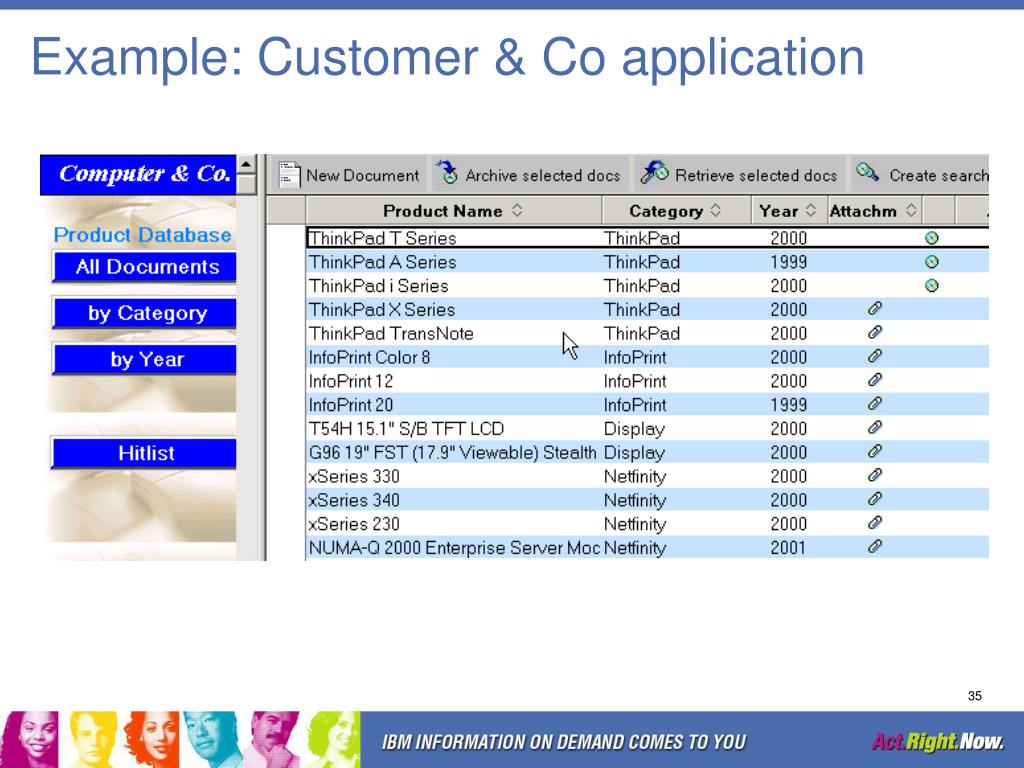The image size is (1024, 768).
Task: Open the paperclip attachment of xSeries 230
Action: click(875, 522)
